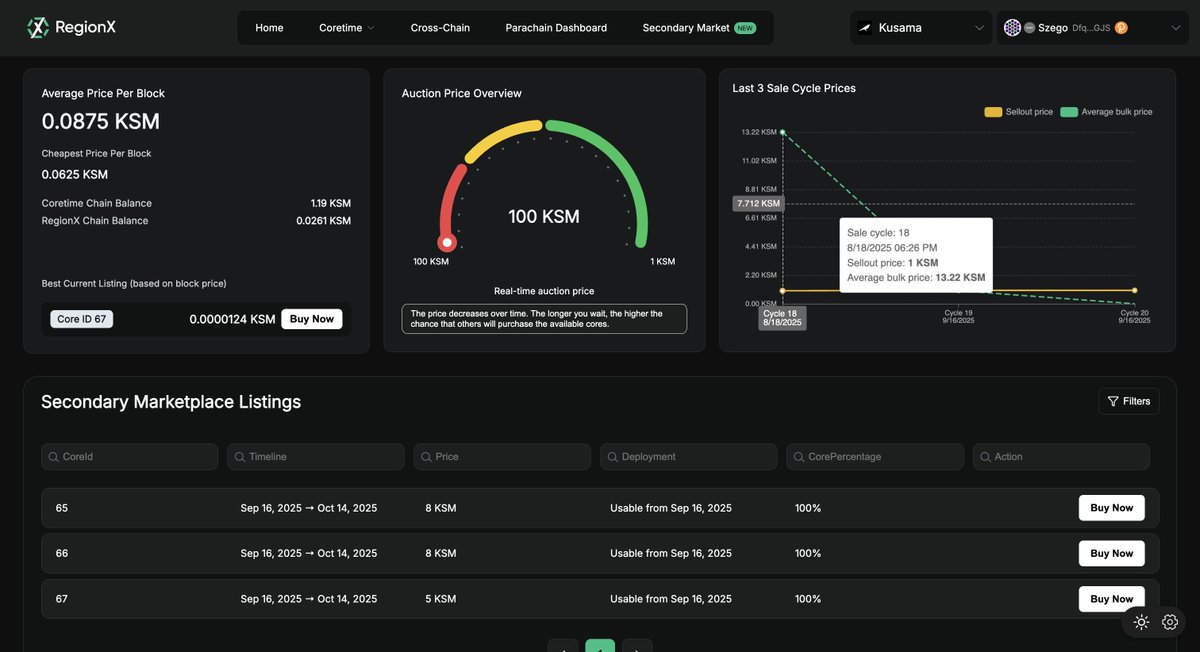Click Buy Now on core 66 row
Screen dimensions: 1200x652
[1112, 553]
